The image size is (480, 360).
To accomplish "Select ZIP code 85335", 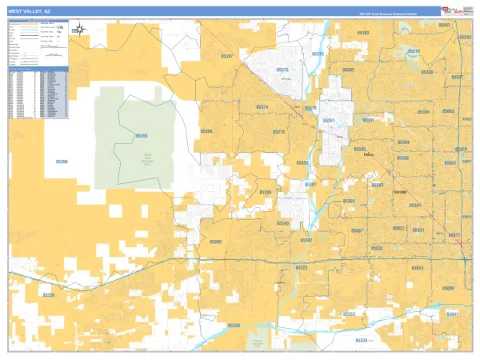I will coord(302,163).
